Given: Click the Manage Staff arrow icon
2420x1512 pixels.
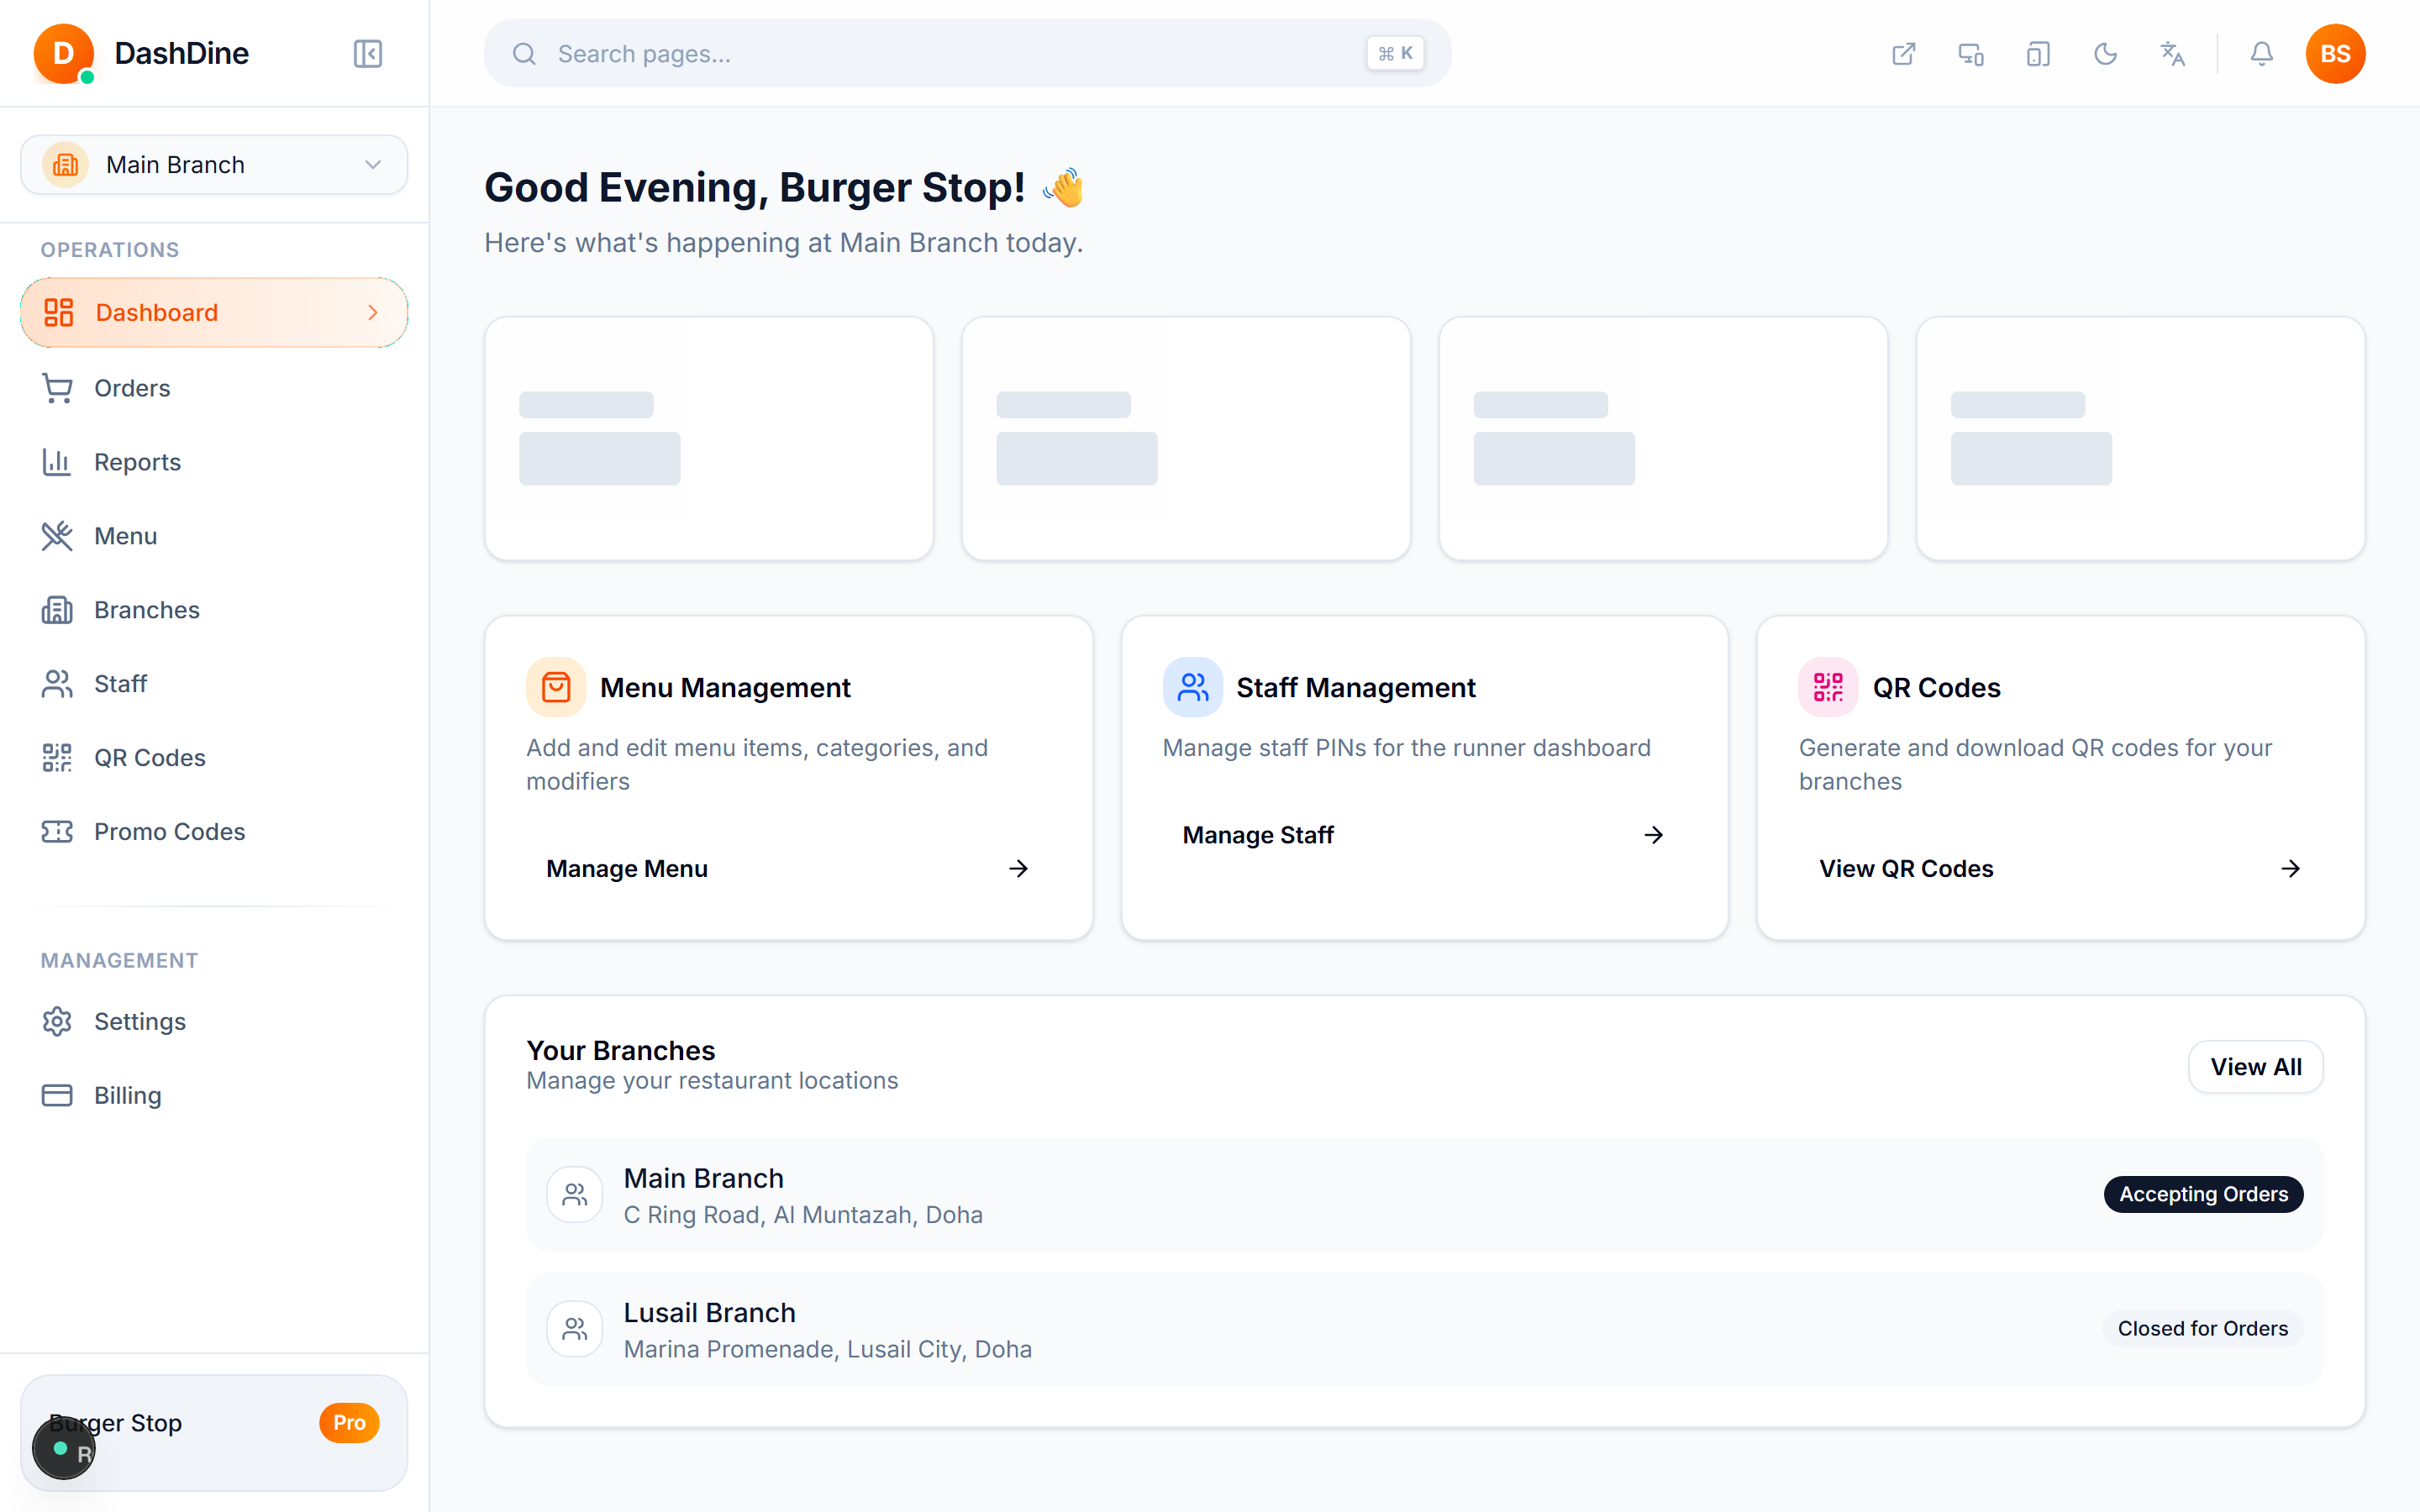Looking at the screenshot, I should point(1654,835).
